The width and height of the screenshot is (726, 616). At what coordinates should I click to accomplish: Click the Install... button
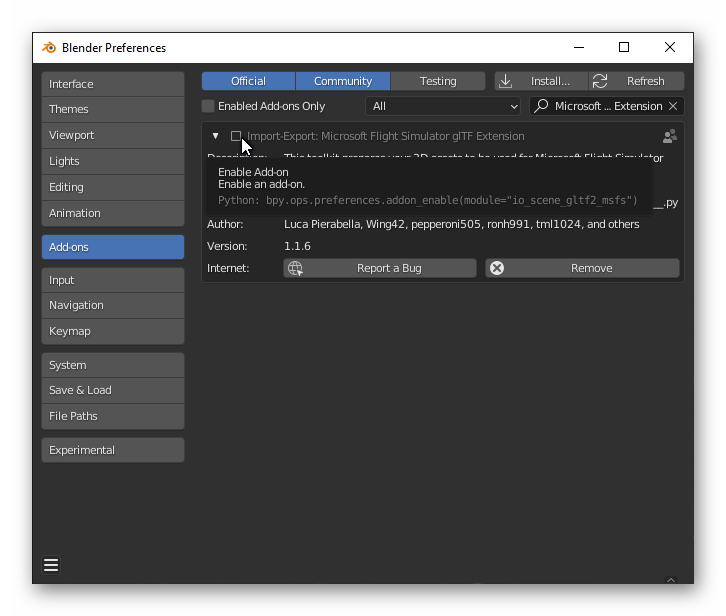pyautogui.click(x=541, y=81)
